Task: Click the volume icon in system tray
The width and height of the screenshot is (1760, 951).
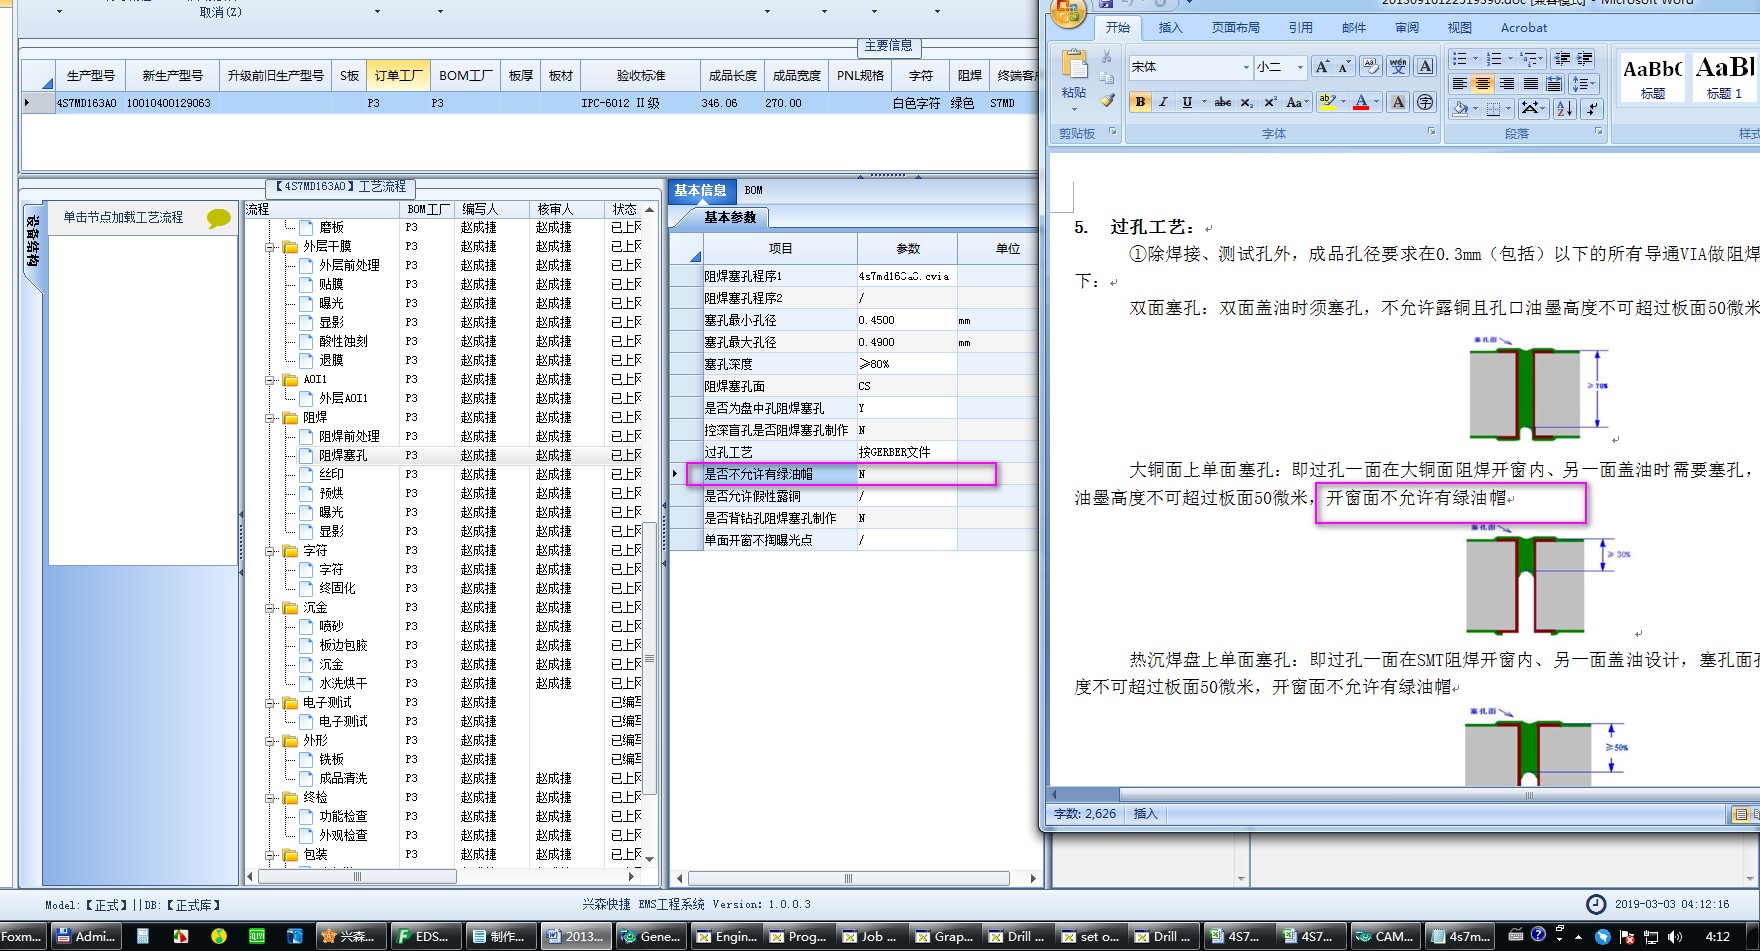Action: click(x=1675, y=937)
